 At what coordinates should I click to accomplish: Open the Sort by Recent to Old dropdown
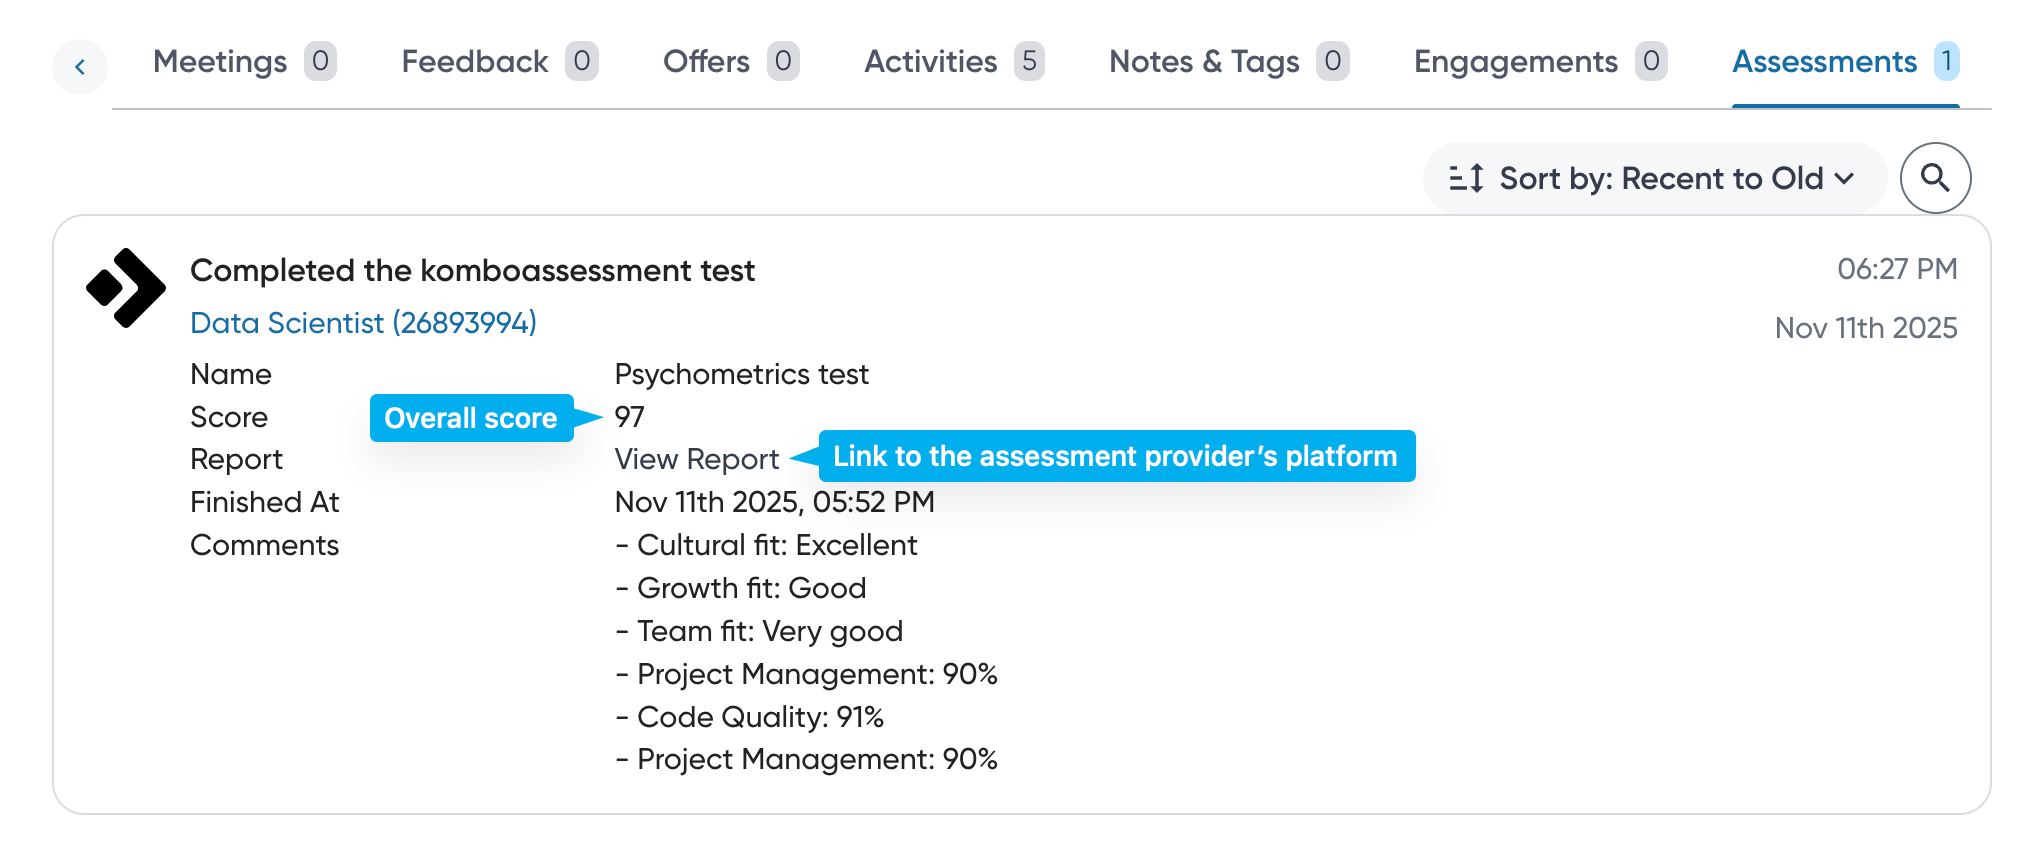(x=1654, y=178)
